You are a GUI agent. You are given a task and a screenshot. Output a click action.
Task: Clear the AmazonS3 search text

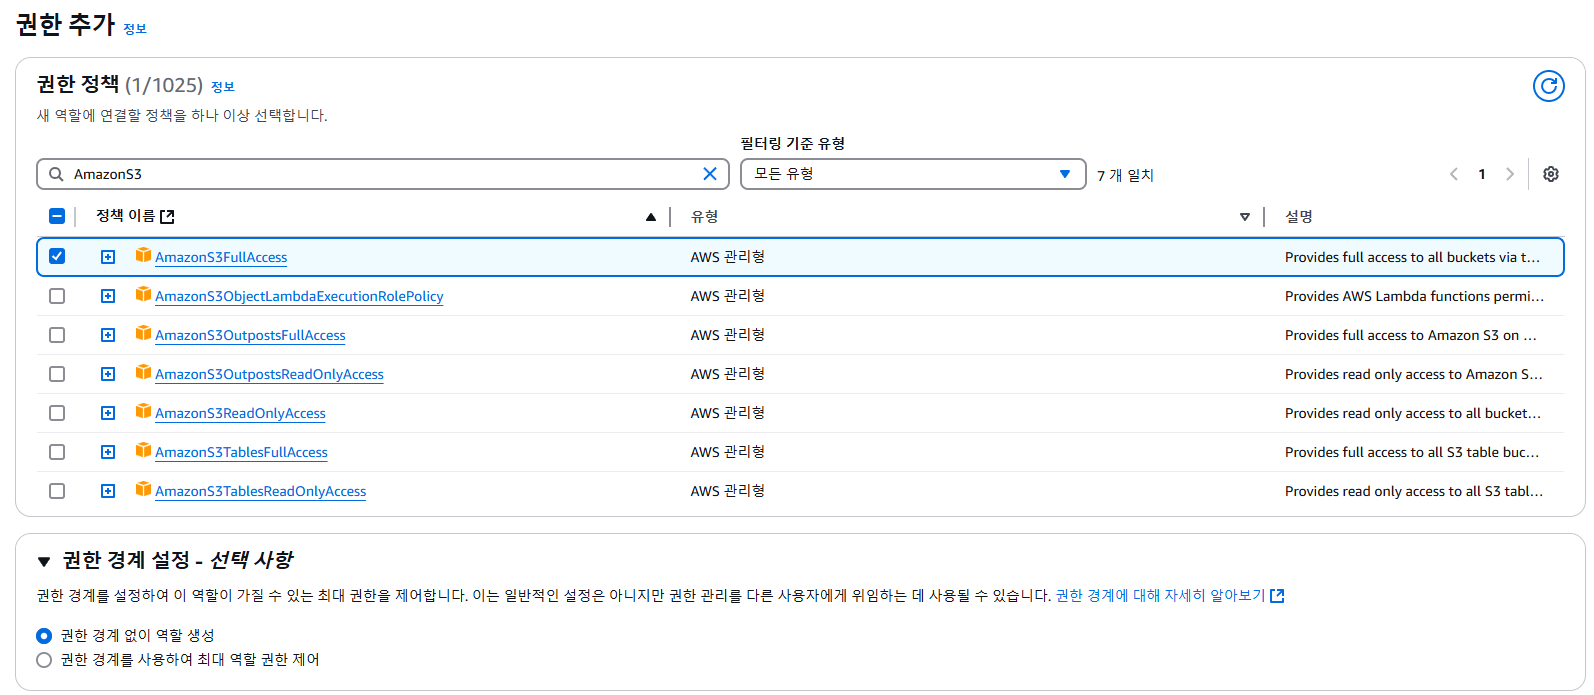(x=710, y=174)
